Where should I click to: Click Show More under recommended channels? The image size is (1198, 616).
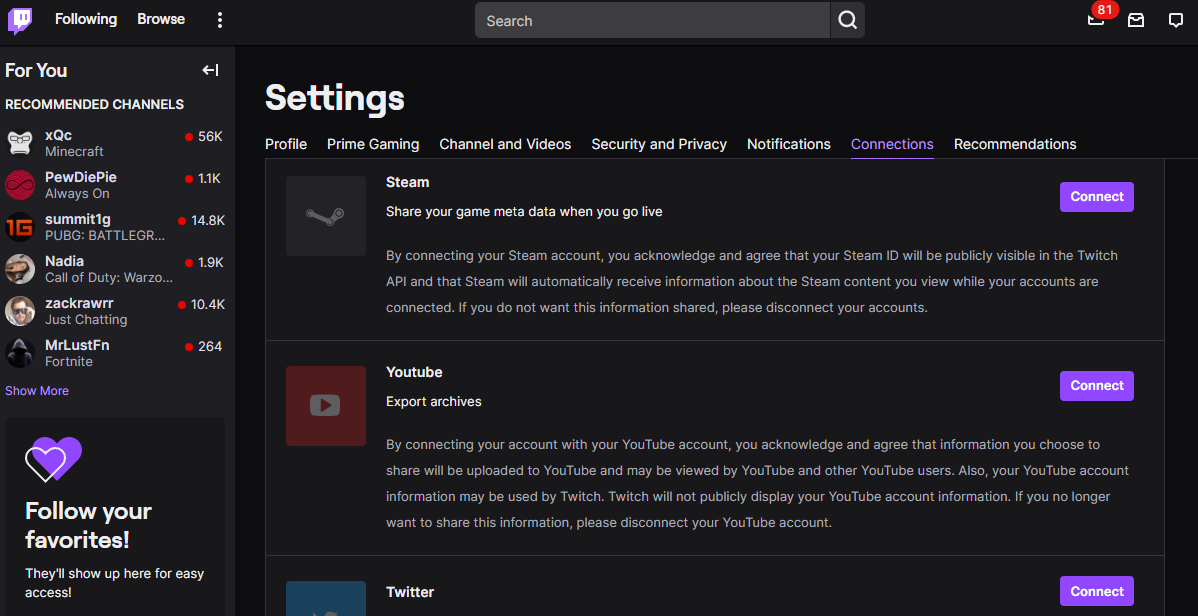(x=37, y=391)
